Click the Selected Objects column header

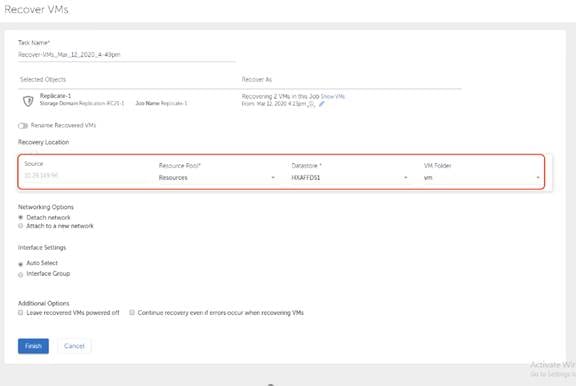(43, 79)
